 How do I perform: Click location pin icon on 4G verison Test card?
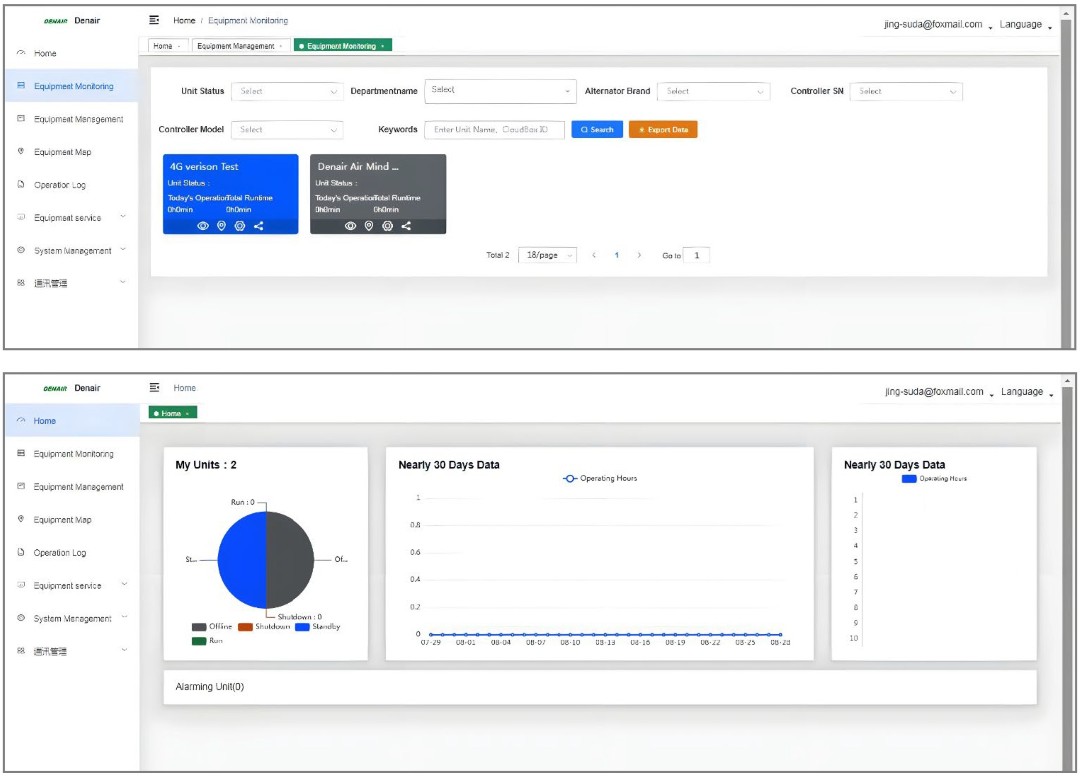point(221,226)
